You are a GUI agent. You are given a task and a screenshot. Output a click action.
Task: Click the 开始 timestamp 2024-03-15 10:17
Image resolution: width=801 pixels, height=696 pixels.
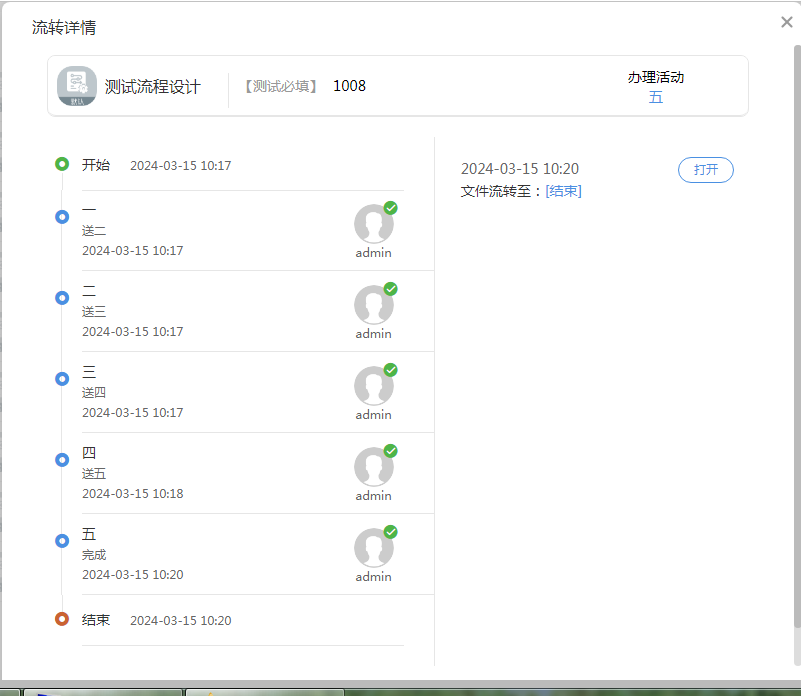click(x=180, y=166)
